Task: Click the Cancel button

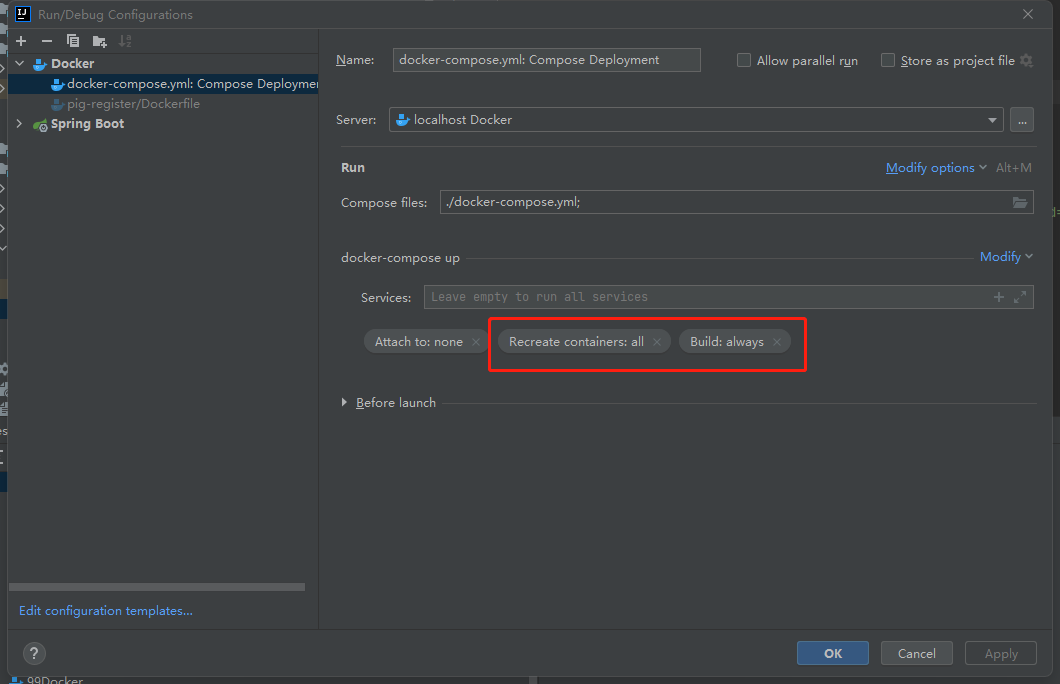Action: tap(917, 654)
